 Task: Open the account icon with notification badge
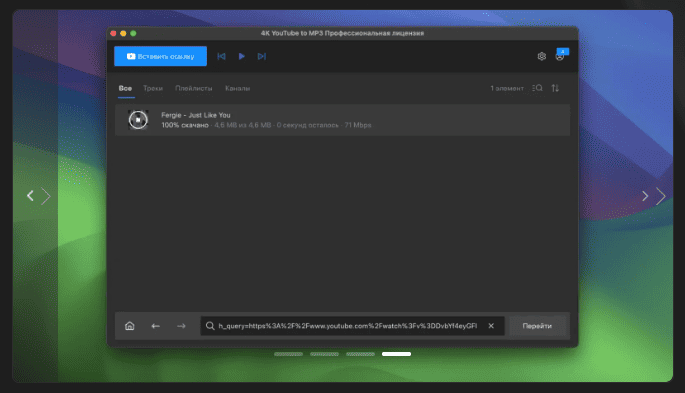click(561, 55)
